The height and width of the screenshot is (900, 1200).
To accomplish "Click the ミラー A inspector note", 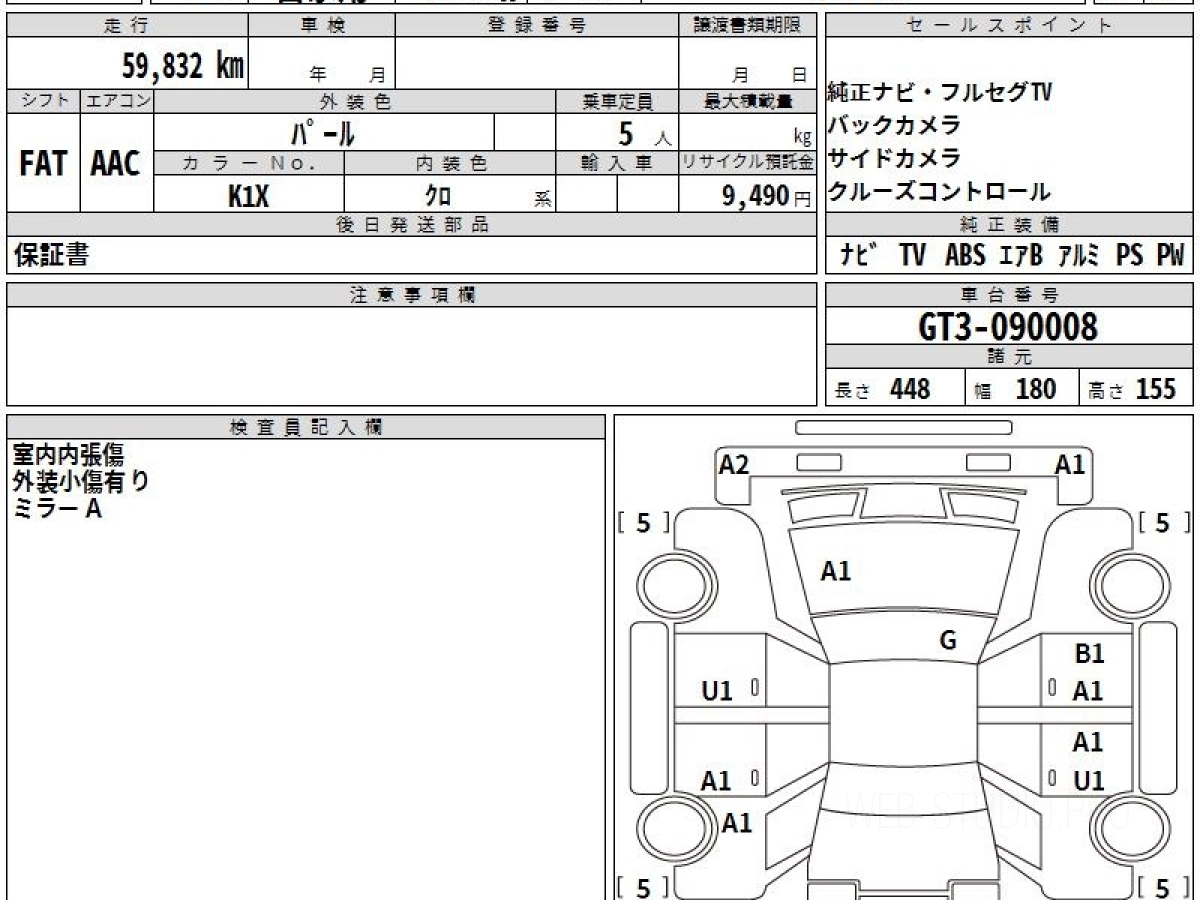I will [x=57, y=509].
